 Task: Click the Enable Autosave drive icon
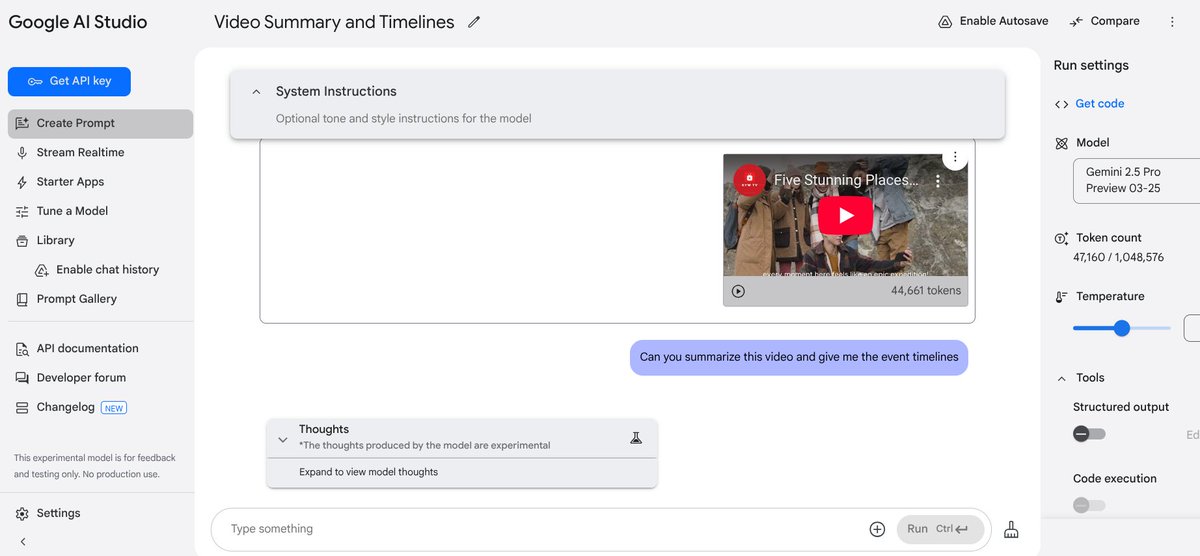coord(945,21)
